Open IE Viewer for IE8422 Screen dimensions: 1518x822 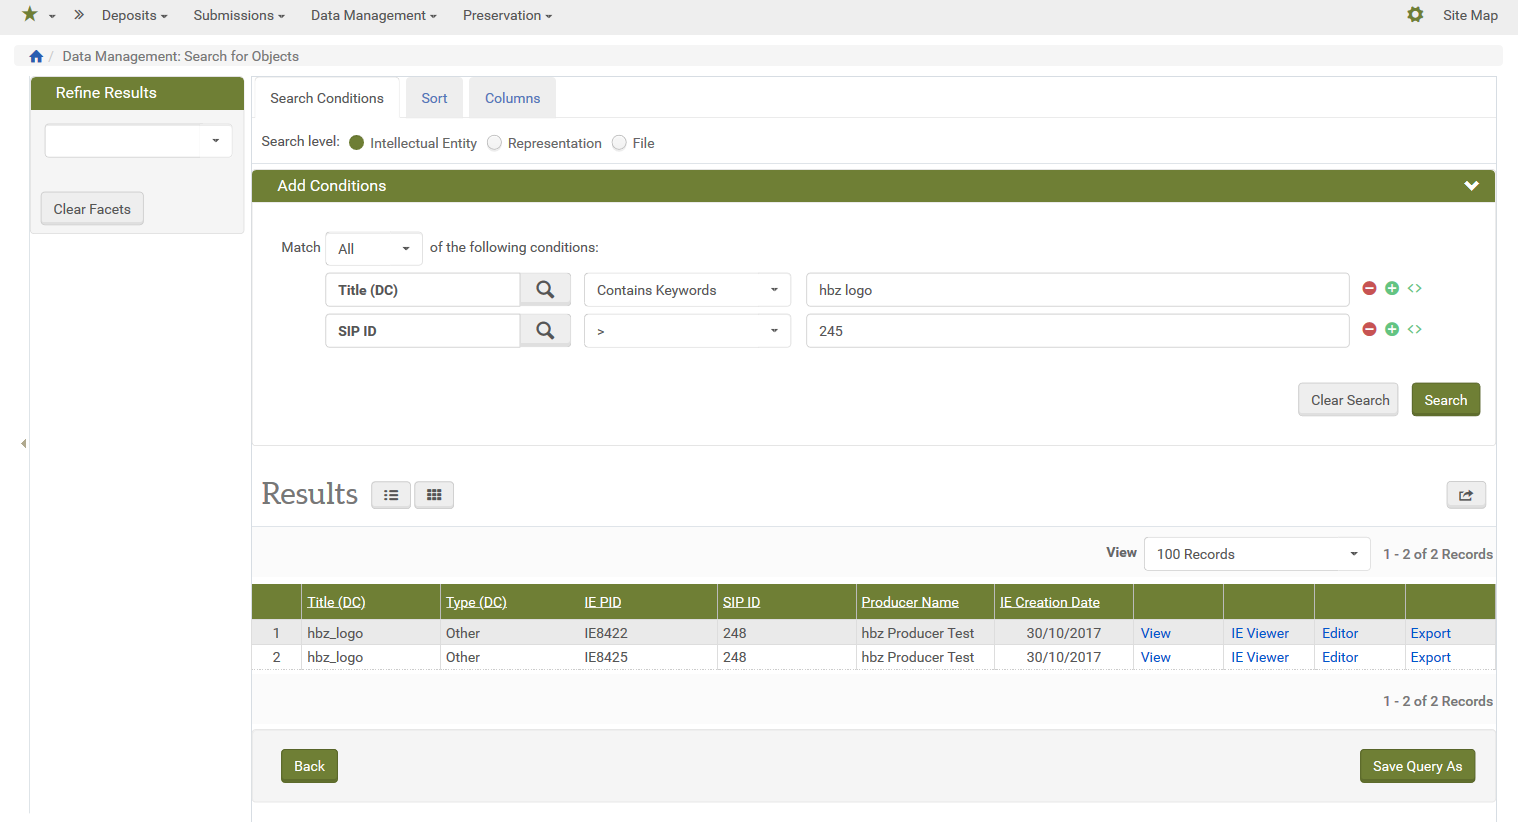[x=1259, y=633]
